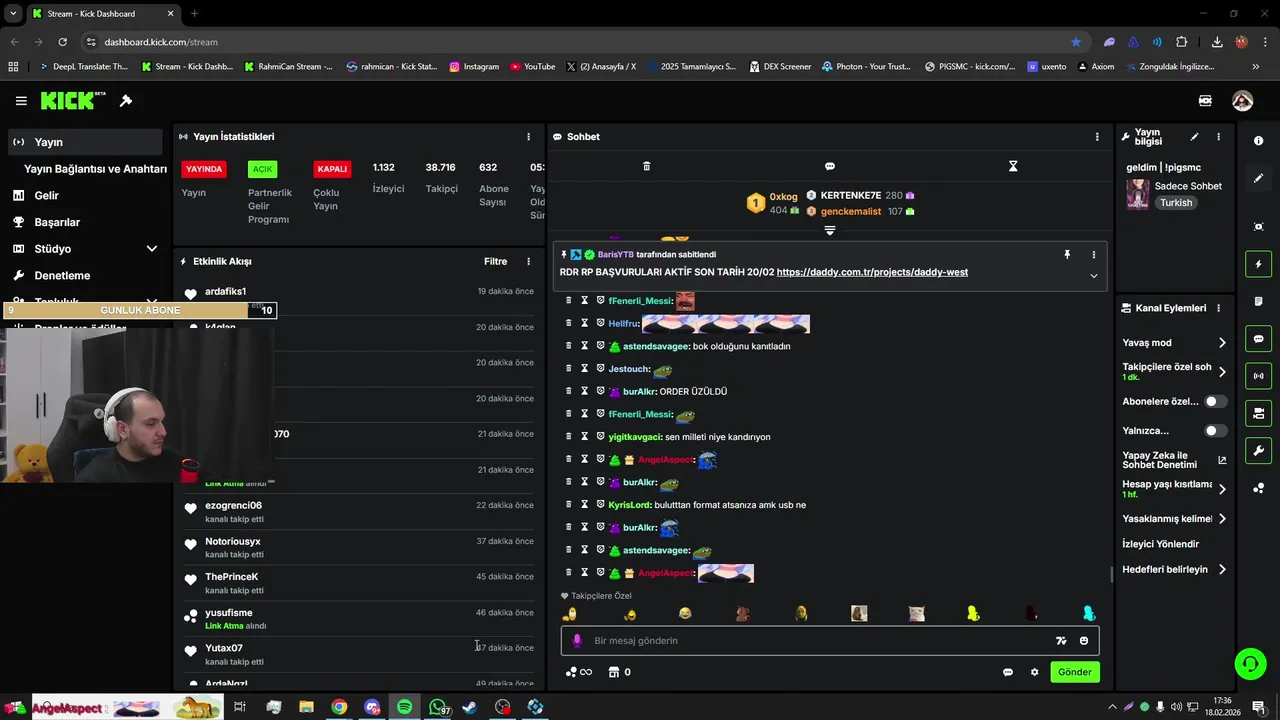The width and height of the screenshot is (1280, 720).
Task: Open Hesap yaşı kısıtlaması options
Action: (x=1174, y=489)
